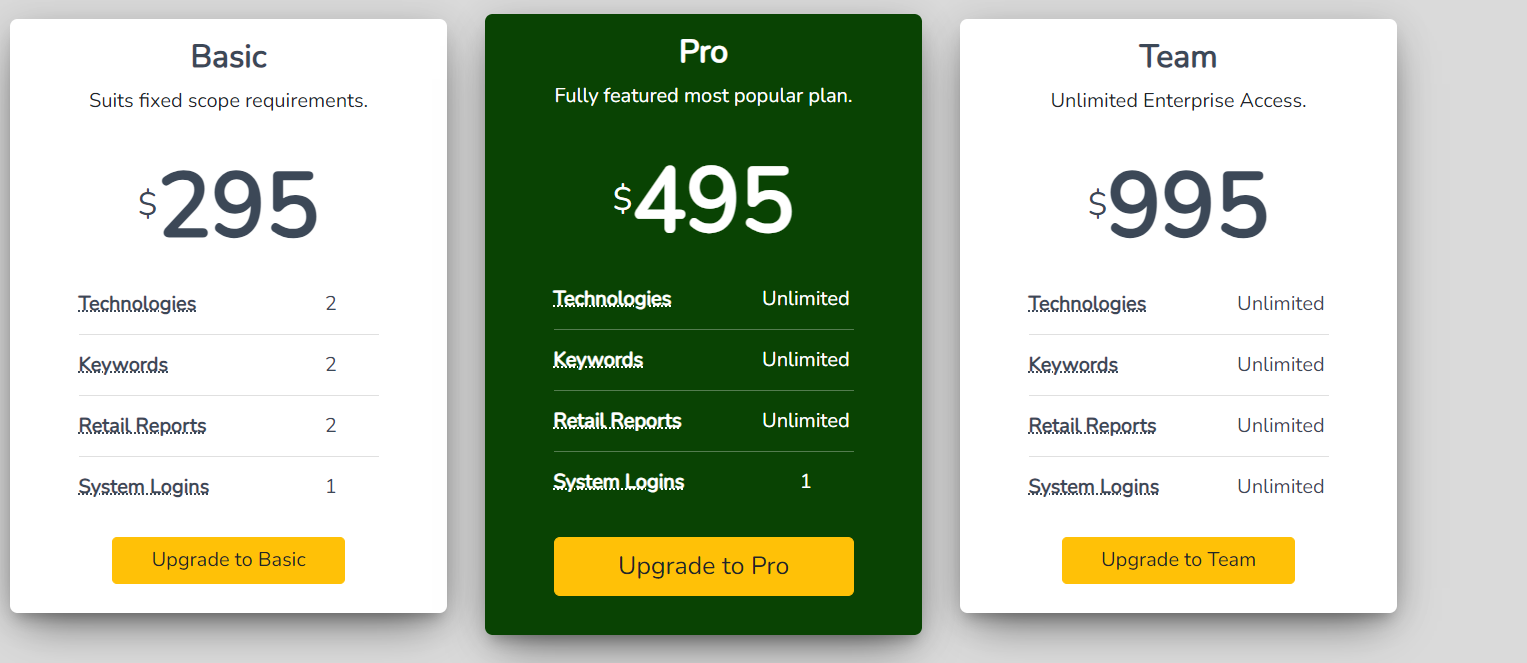Screen dimensions: 1527x663
Task: Click System Logins value 1 in Basic
Action: pos(331,487)
